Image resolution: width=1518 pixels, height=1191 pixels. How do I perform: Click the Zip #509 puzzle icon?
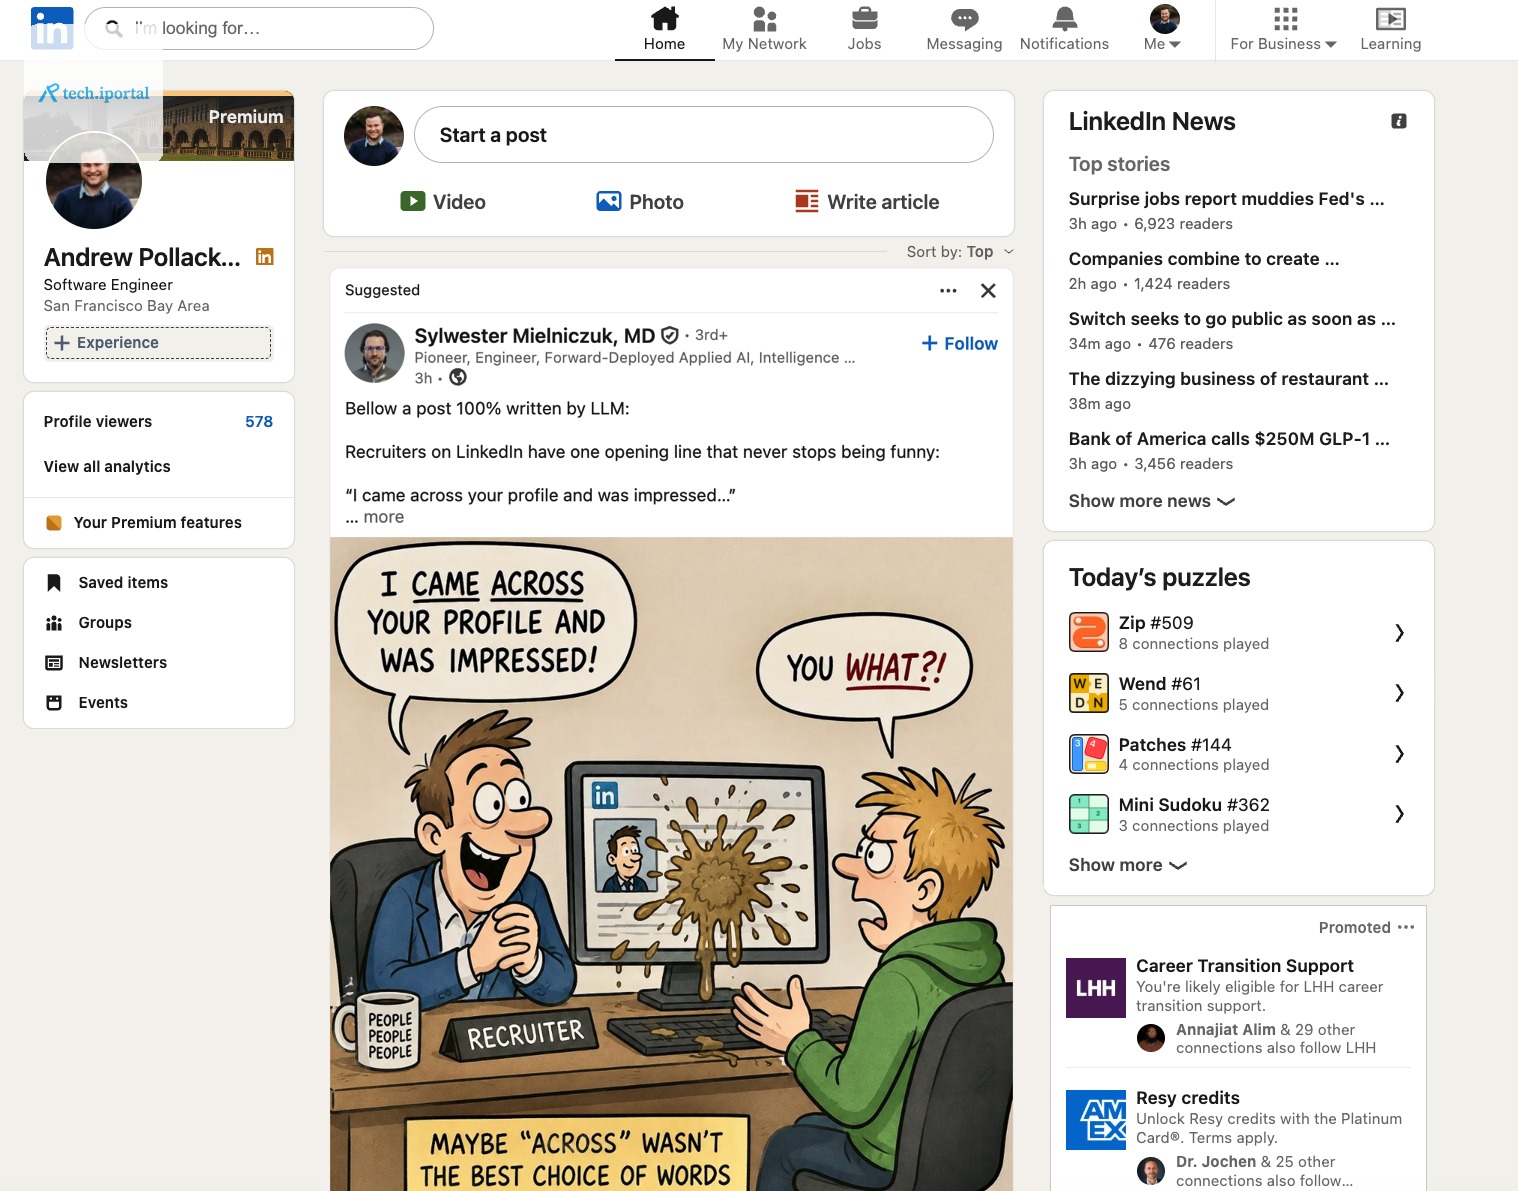[x=1089, y=632]
